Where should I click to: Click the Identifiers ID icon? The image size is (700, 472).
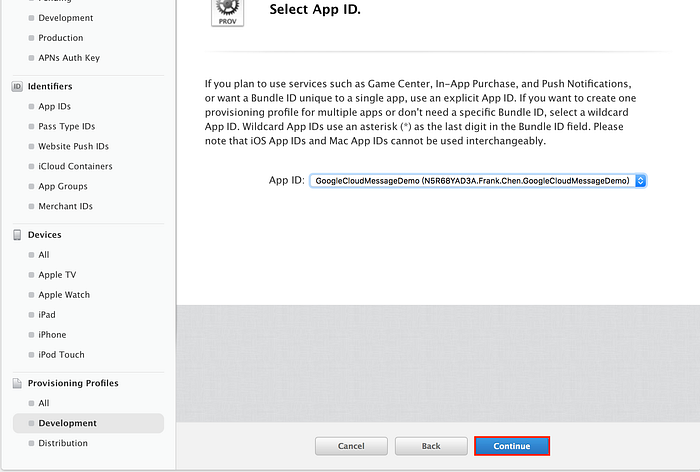(17, 86)
